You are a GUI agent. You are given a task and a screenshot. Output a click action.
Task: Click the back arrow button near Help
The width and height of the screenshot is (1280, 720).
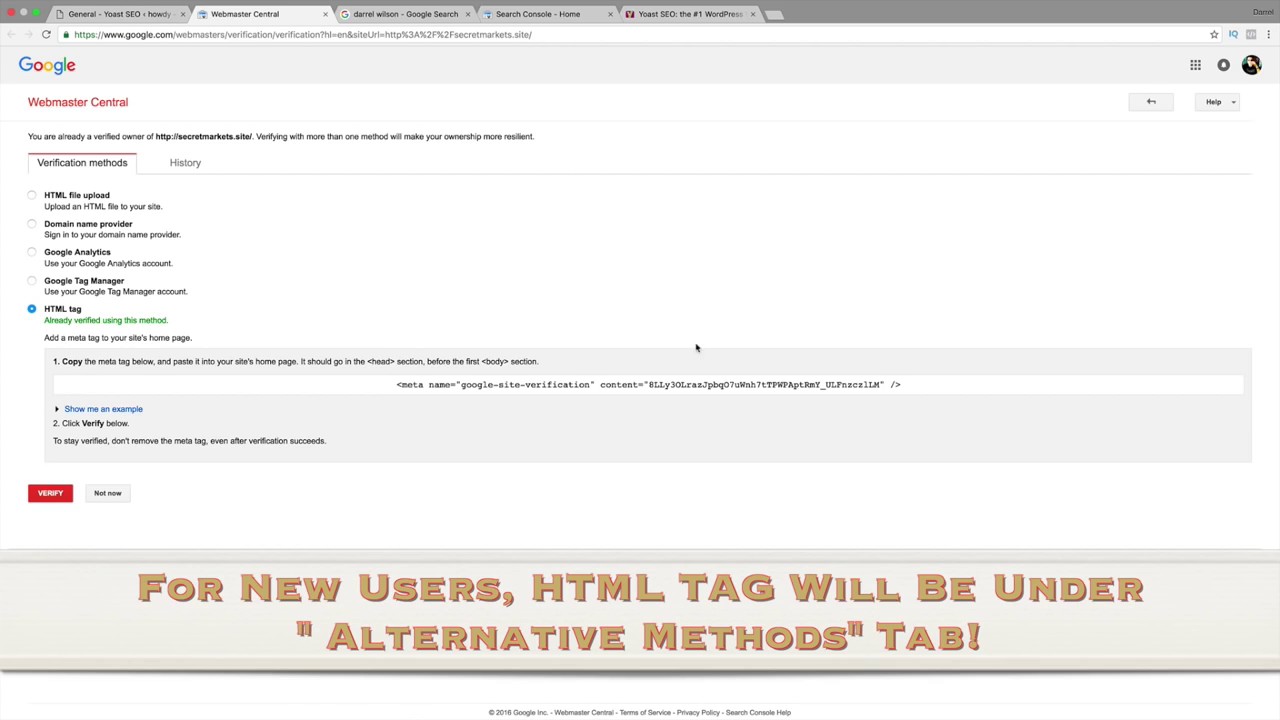[x=1151, y=102]
